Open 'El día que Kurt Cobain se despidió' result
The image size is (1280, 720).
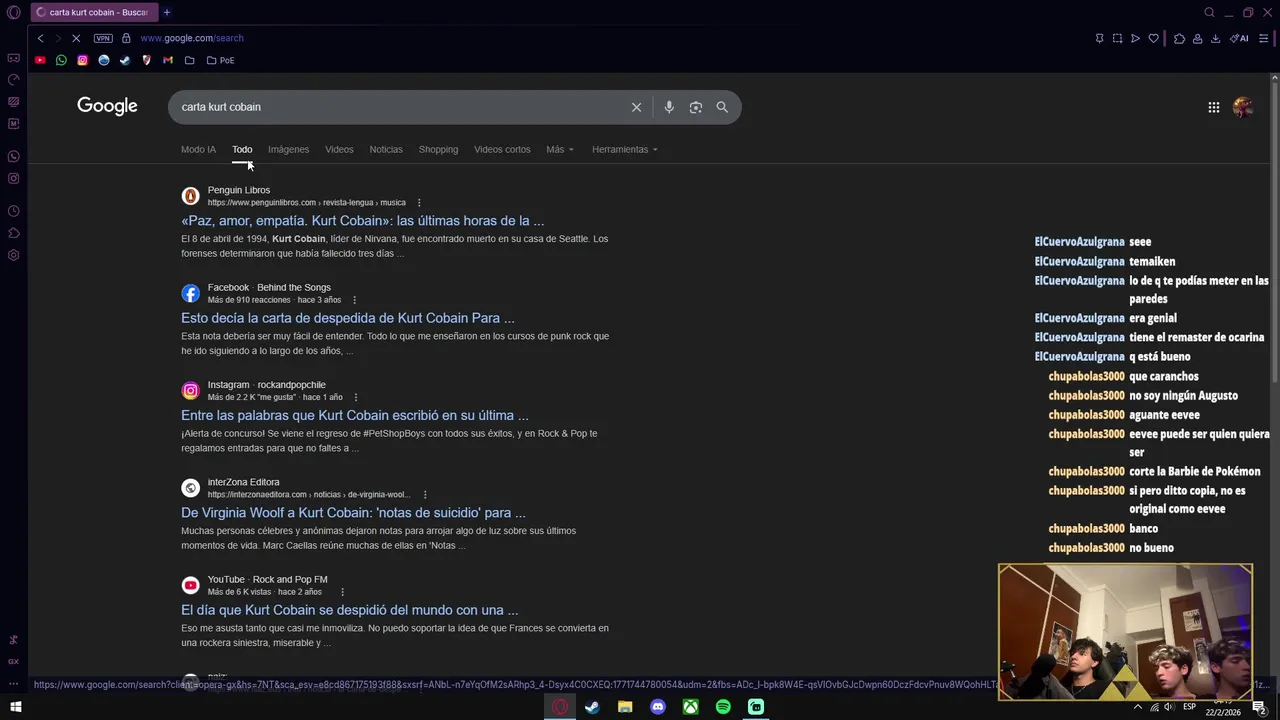[x=350, y=610]
